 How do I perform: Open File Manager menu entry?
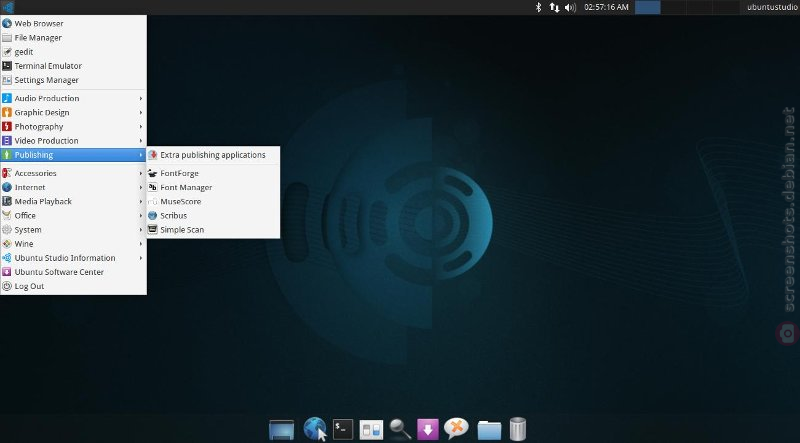click(x=73, y=37)
